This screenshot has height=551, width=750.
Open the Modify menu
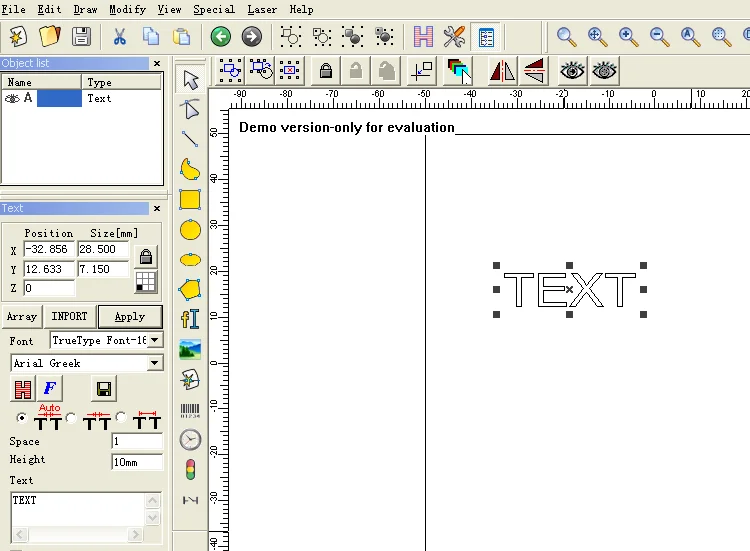coord(127,9)
